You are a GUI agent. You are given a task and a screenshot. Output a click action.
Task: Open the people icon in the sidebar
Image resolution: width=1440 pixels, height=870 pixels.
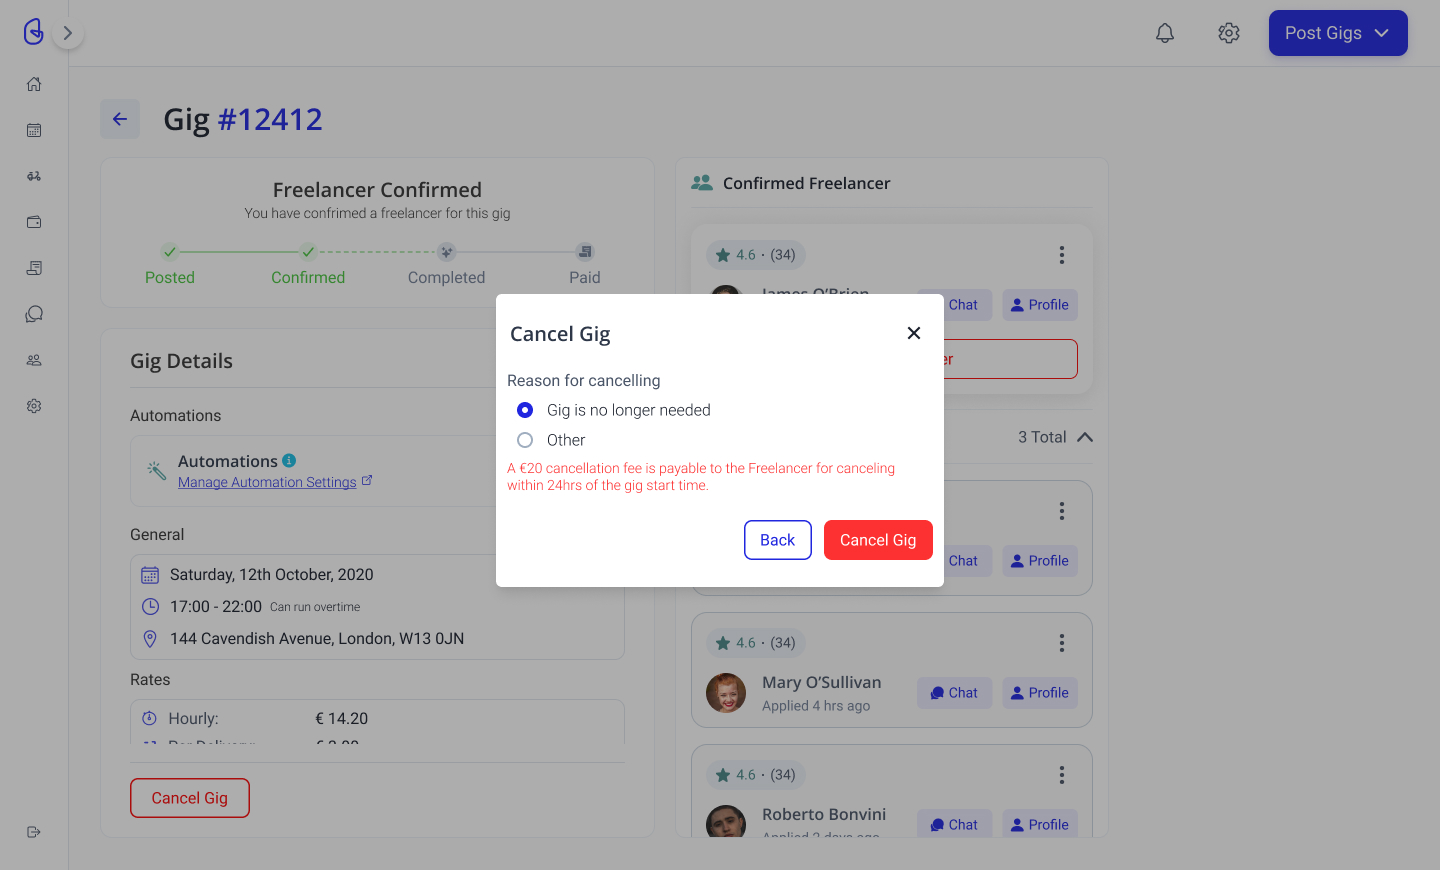[x=34, y=360]
